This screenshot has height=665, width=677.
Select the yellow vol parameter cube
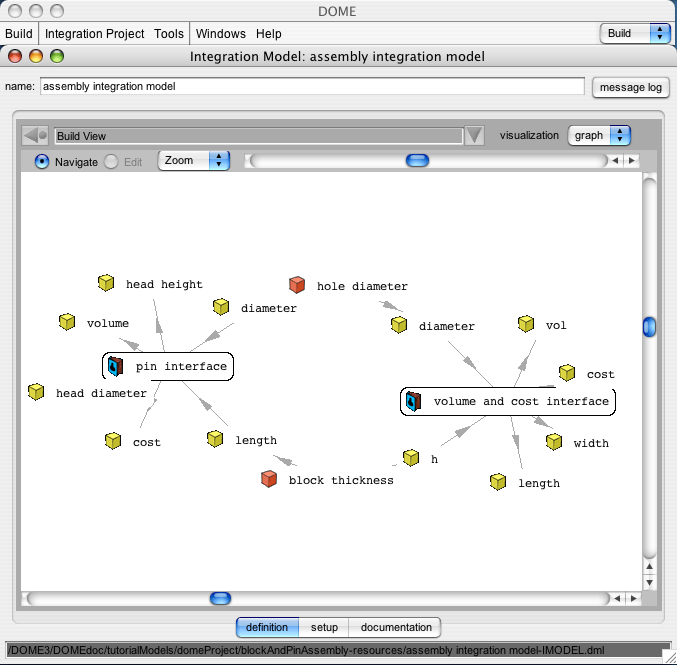(x=526, y=324)
